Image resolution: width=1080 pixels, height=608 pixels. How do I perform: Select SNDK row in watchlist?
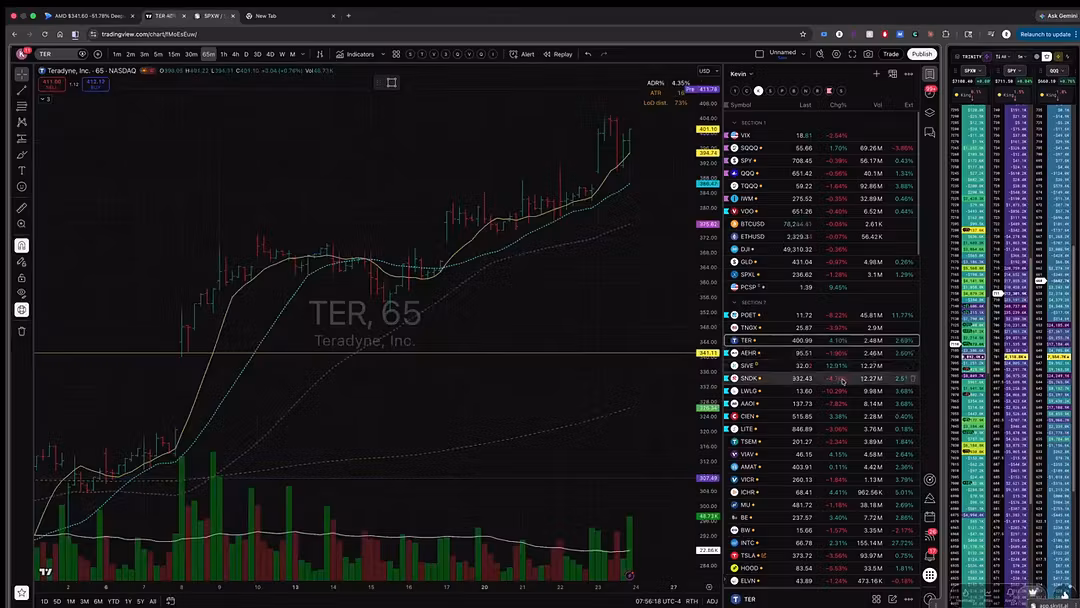coord(821,378)
